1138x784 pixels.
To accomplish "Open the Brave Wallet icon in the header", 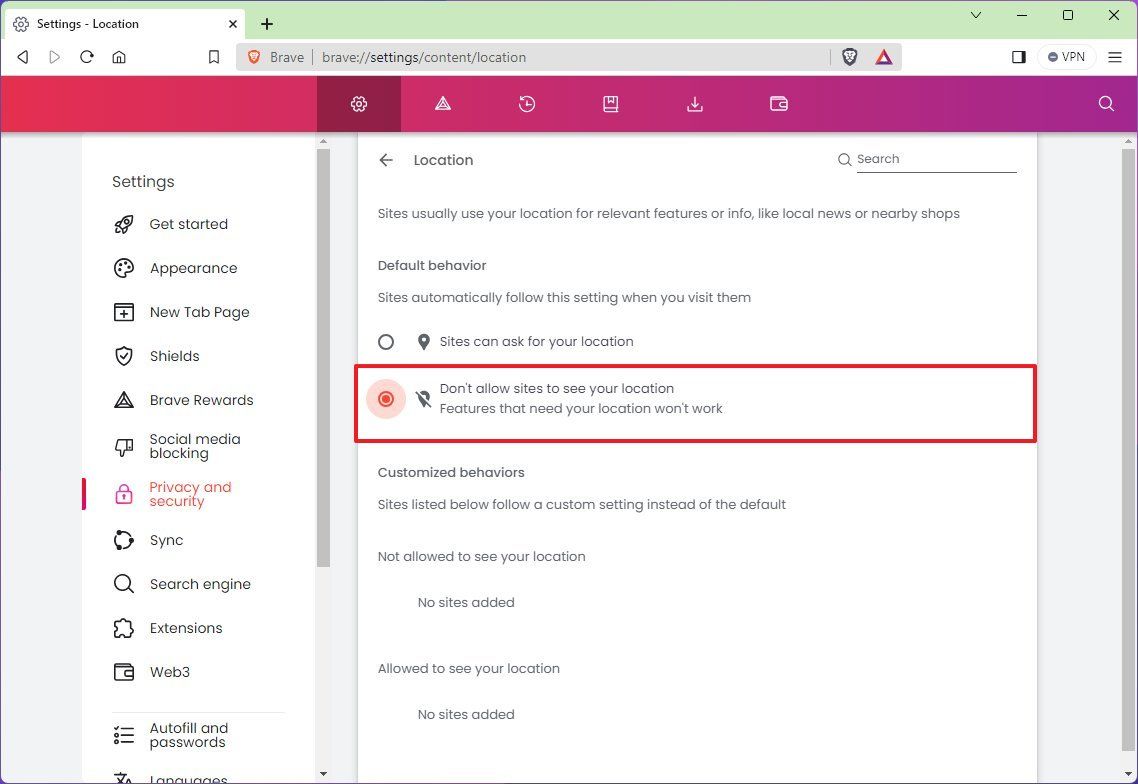I will 779,103.
